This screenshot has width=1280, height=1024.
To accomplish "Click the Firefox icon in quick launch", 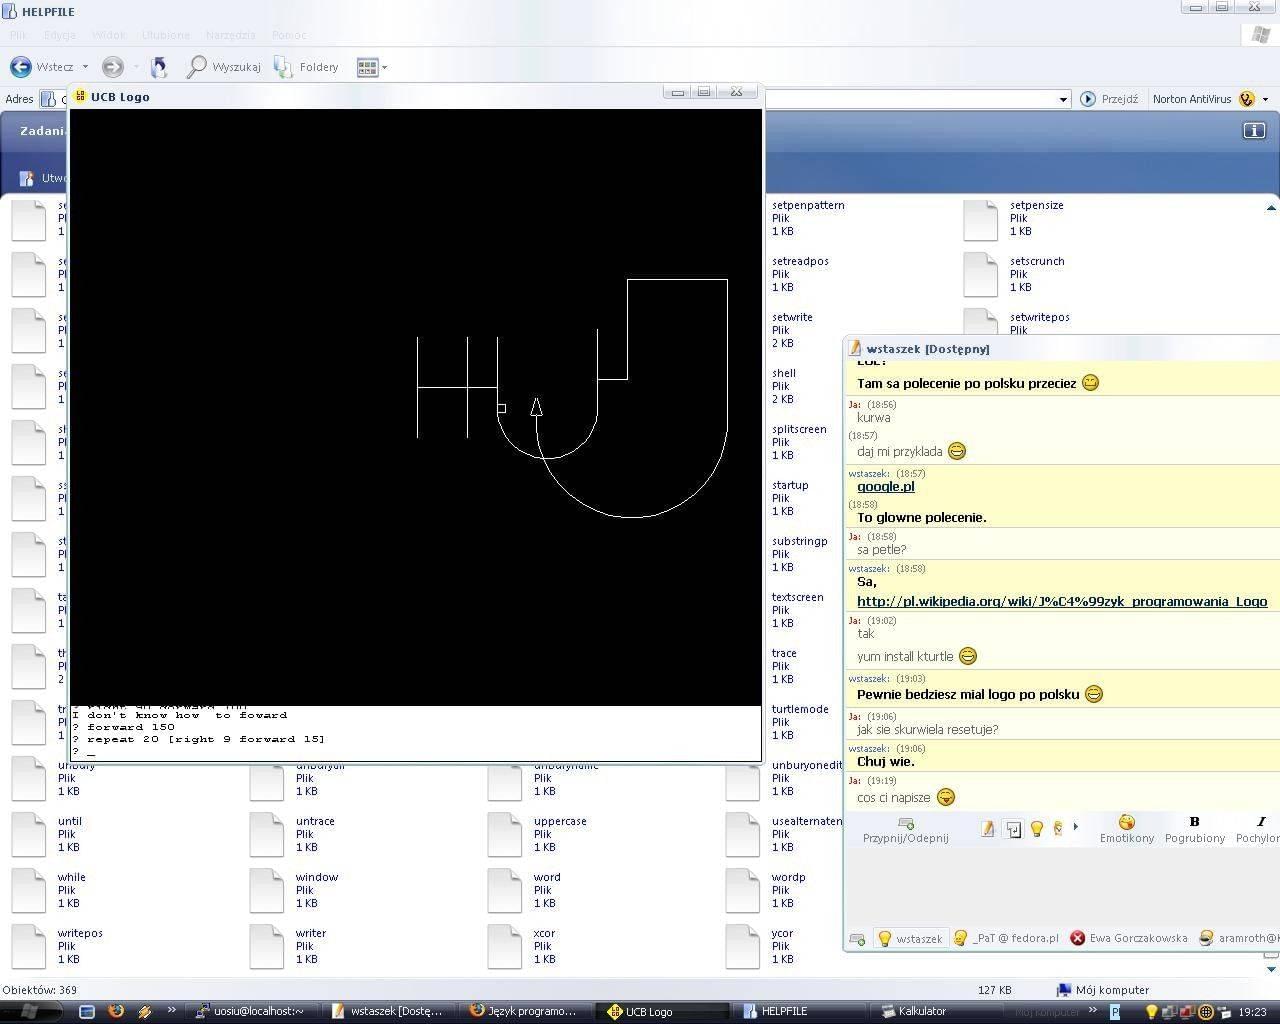I will (116, 1011).
